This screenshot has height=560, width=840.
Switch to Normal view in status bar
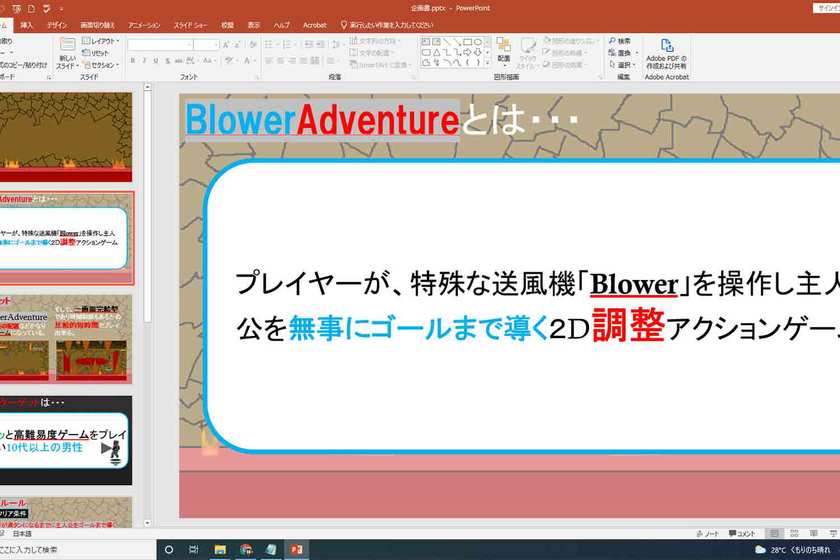pos(775,534)
